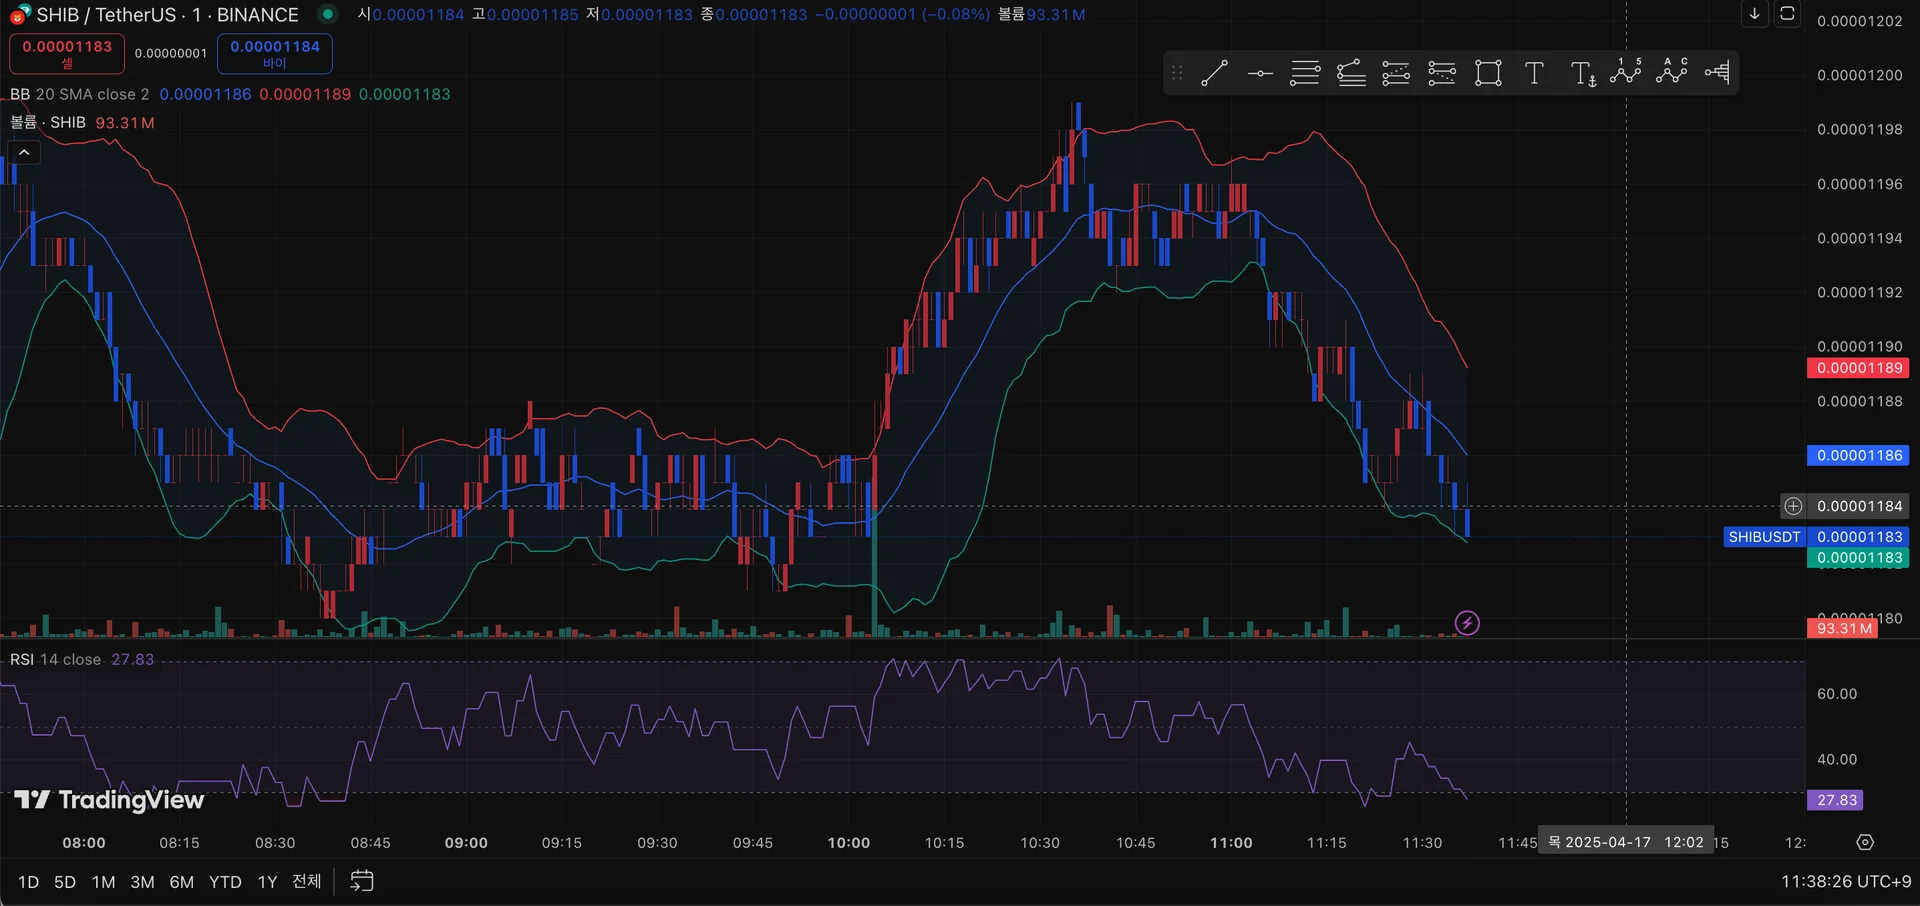Viewport: 1920px width, 906px height.
Task: Collapse the indicator legend with chevron
Action: (24, 152)
